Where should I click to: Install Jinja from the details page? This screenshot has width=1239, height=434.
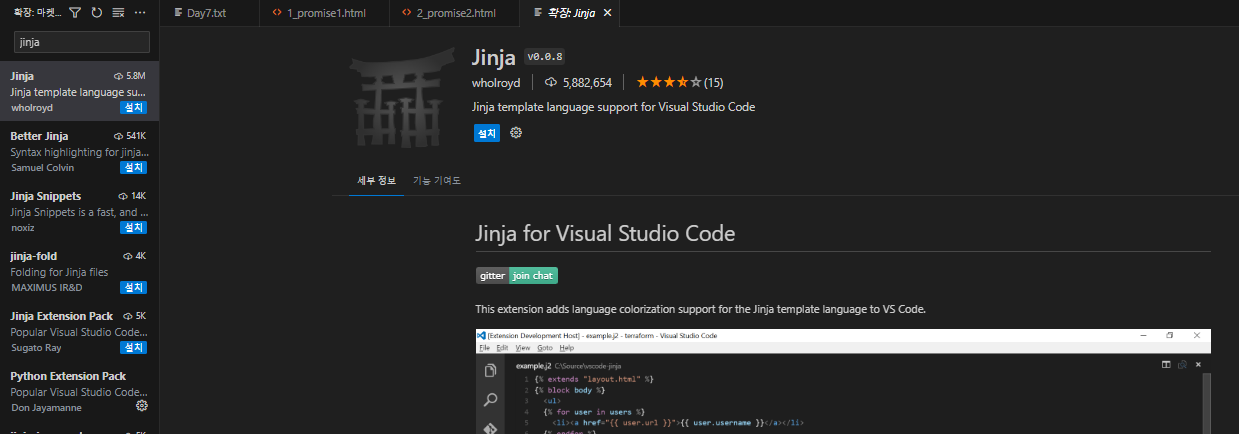(x=486, y=132)
